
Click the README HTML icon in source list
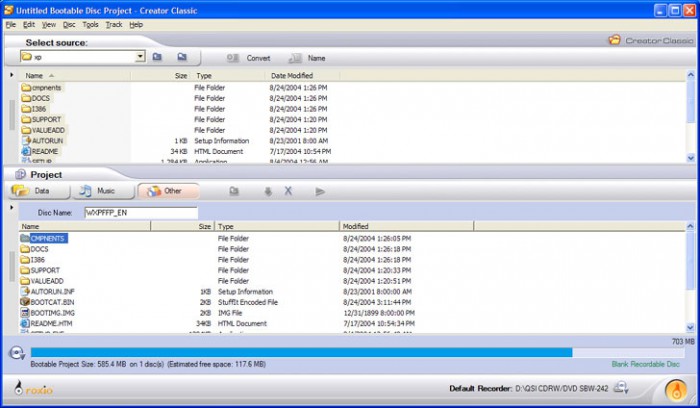(x=26, y=151)
